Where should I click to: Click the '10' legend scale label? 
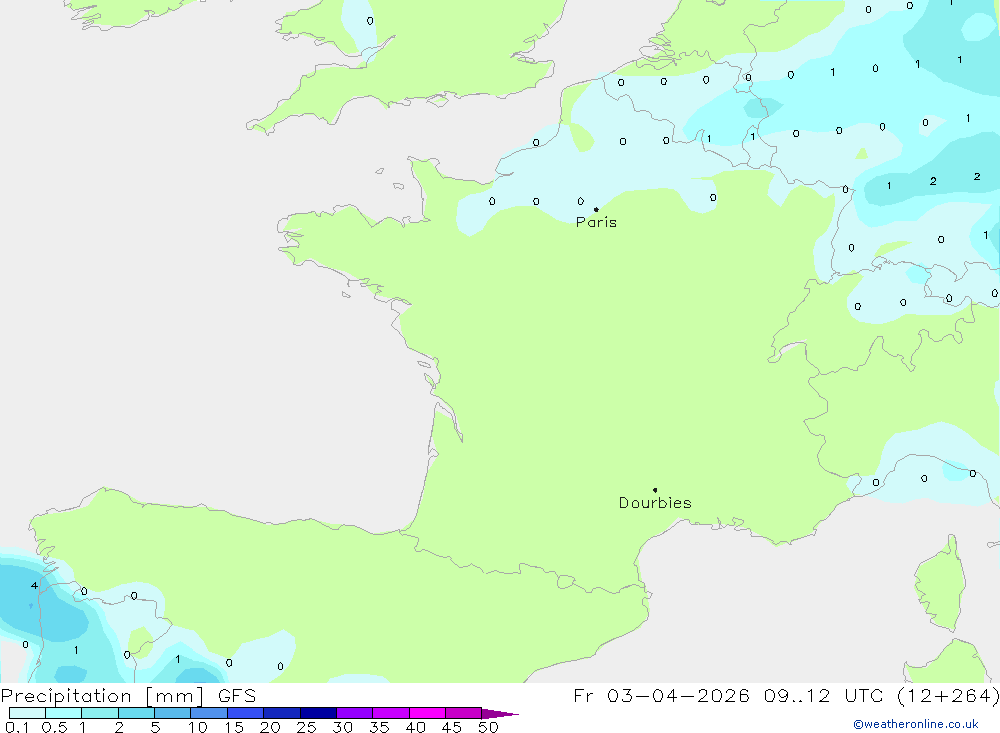point(198,727)
